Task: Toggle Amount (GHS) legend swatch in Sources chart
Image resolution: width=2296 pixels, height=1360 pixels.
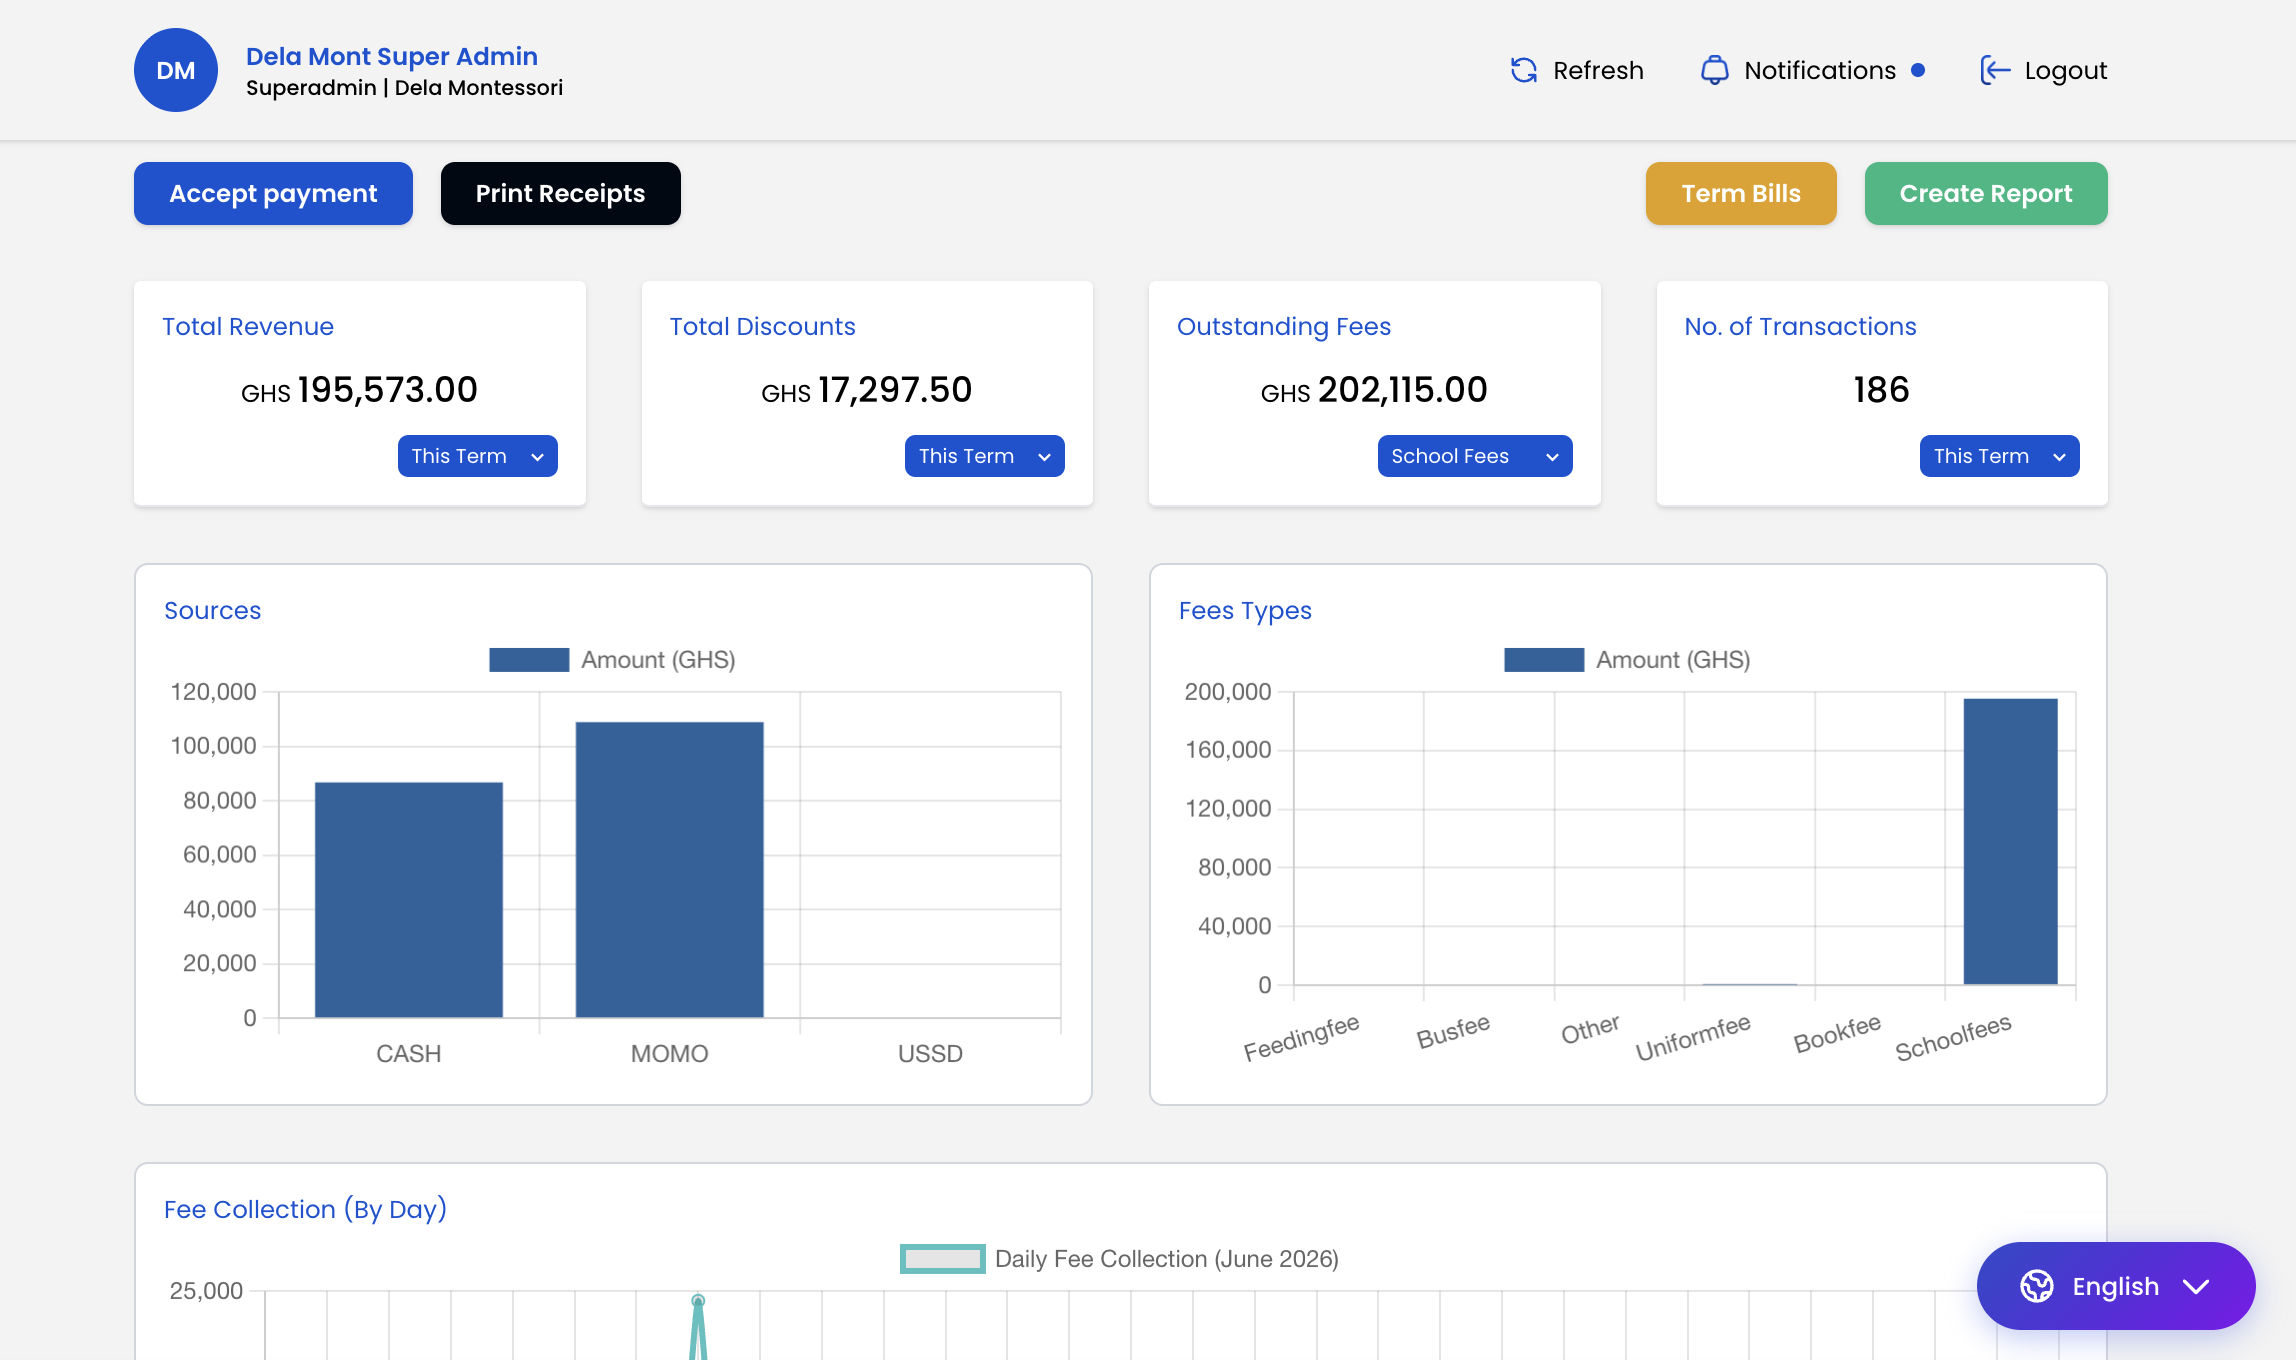Action: coord(529,660)
